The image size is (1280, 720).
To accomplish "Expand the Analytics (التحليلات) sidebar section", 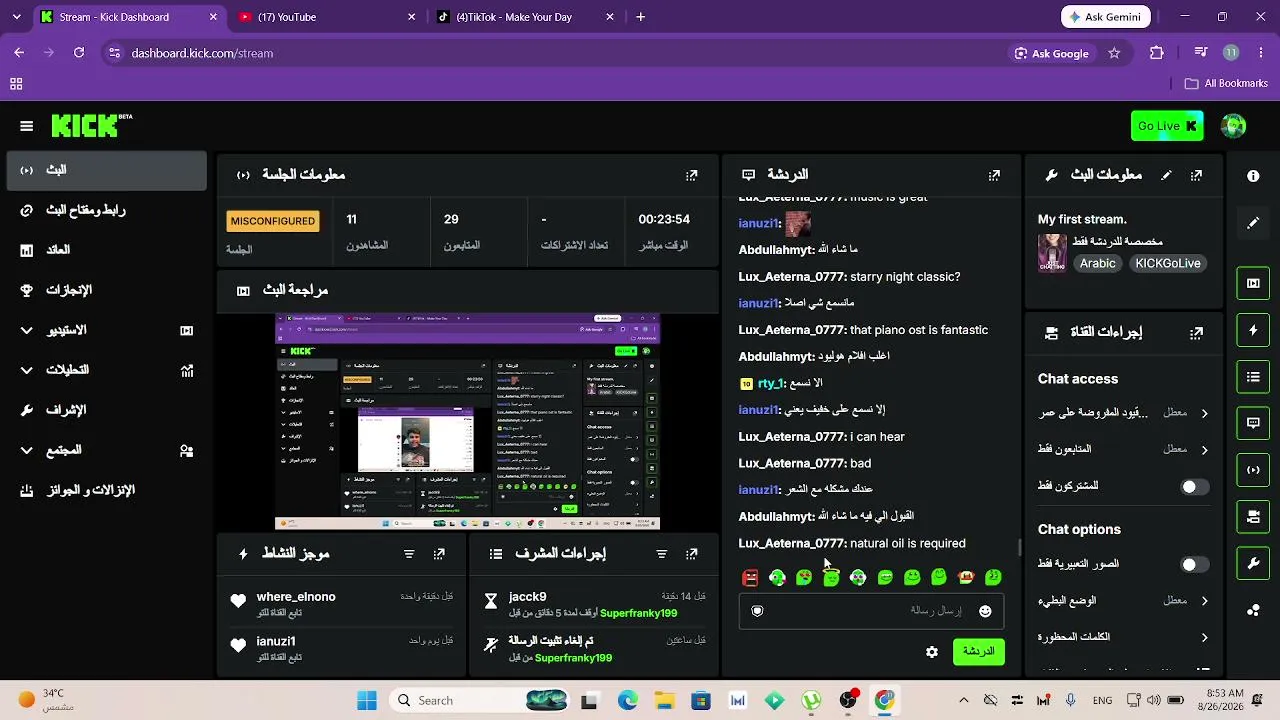I will (27, 370).
